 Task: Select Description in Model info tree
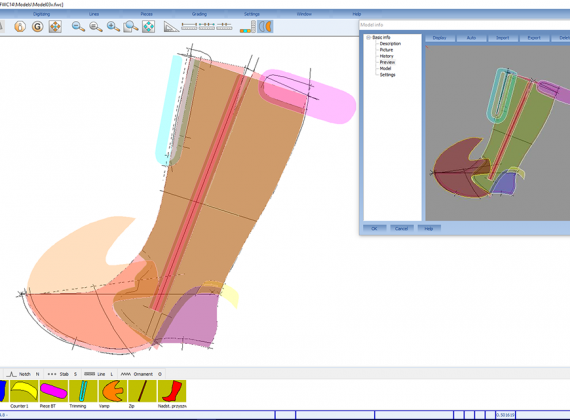(390, 44)
